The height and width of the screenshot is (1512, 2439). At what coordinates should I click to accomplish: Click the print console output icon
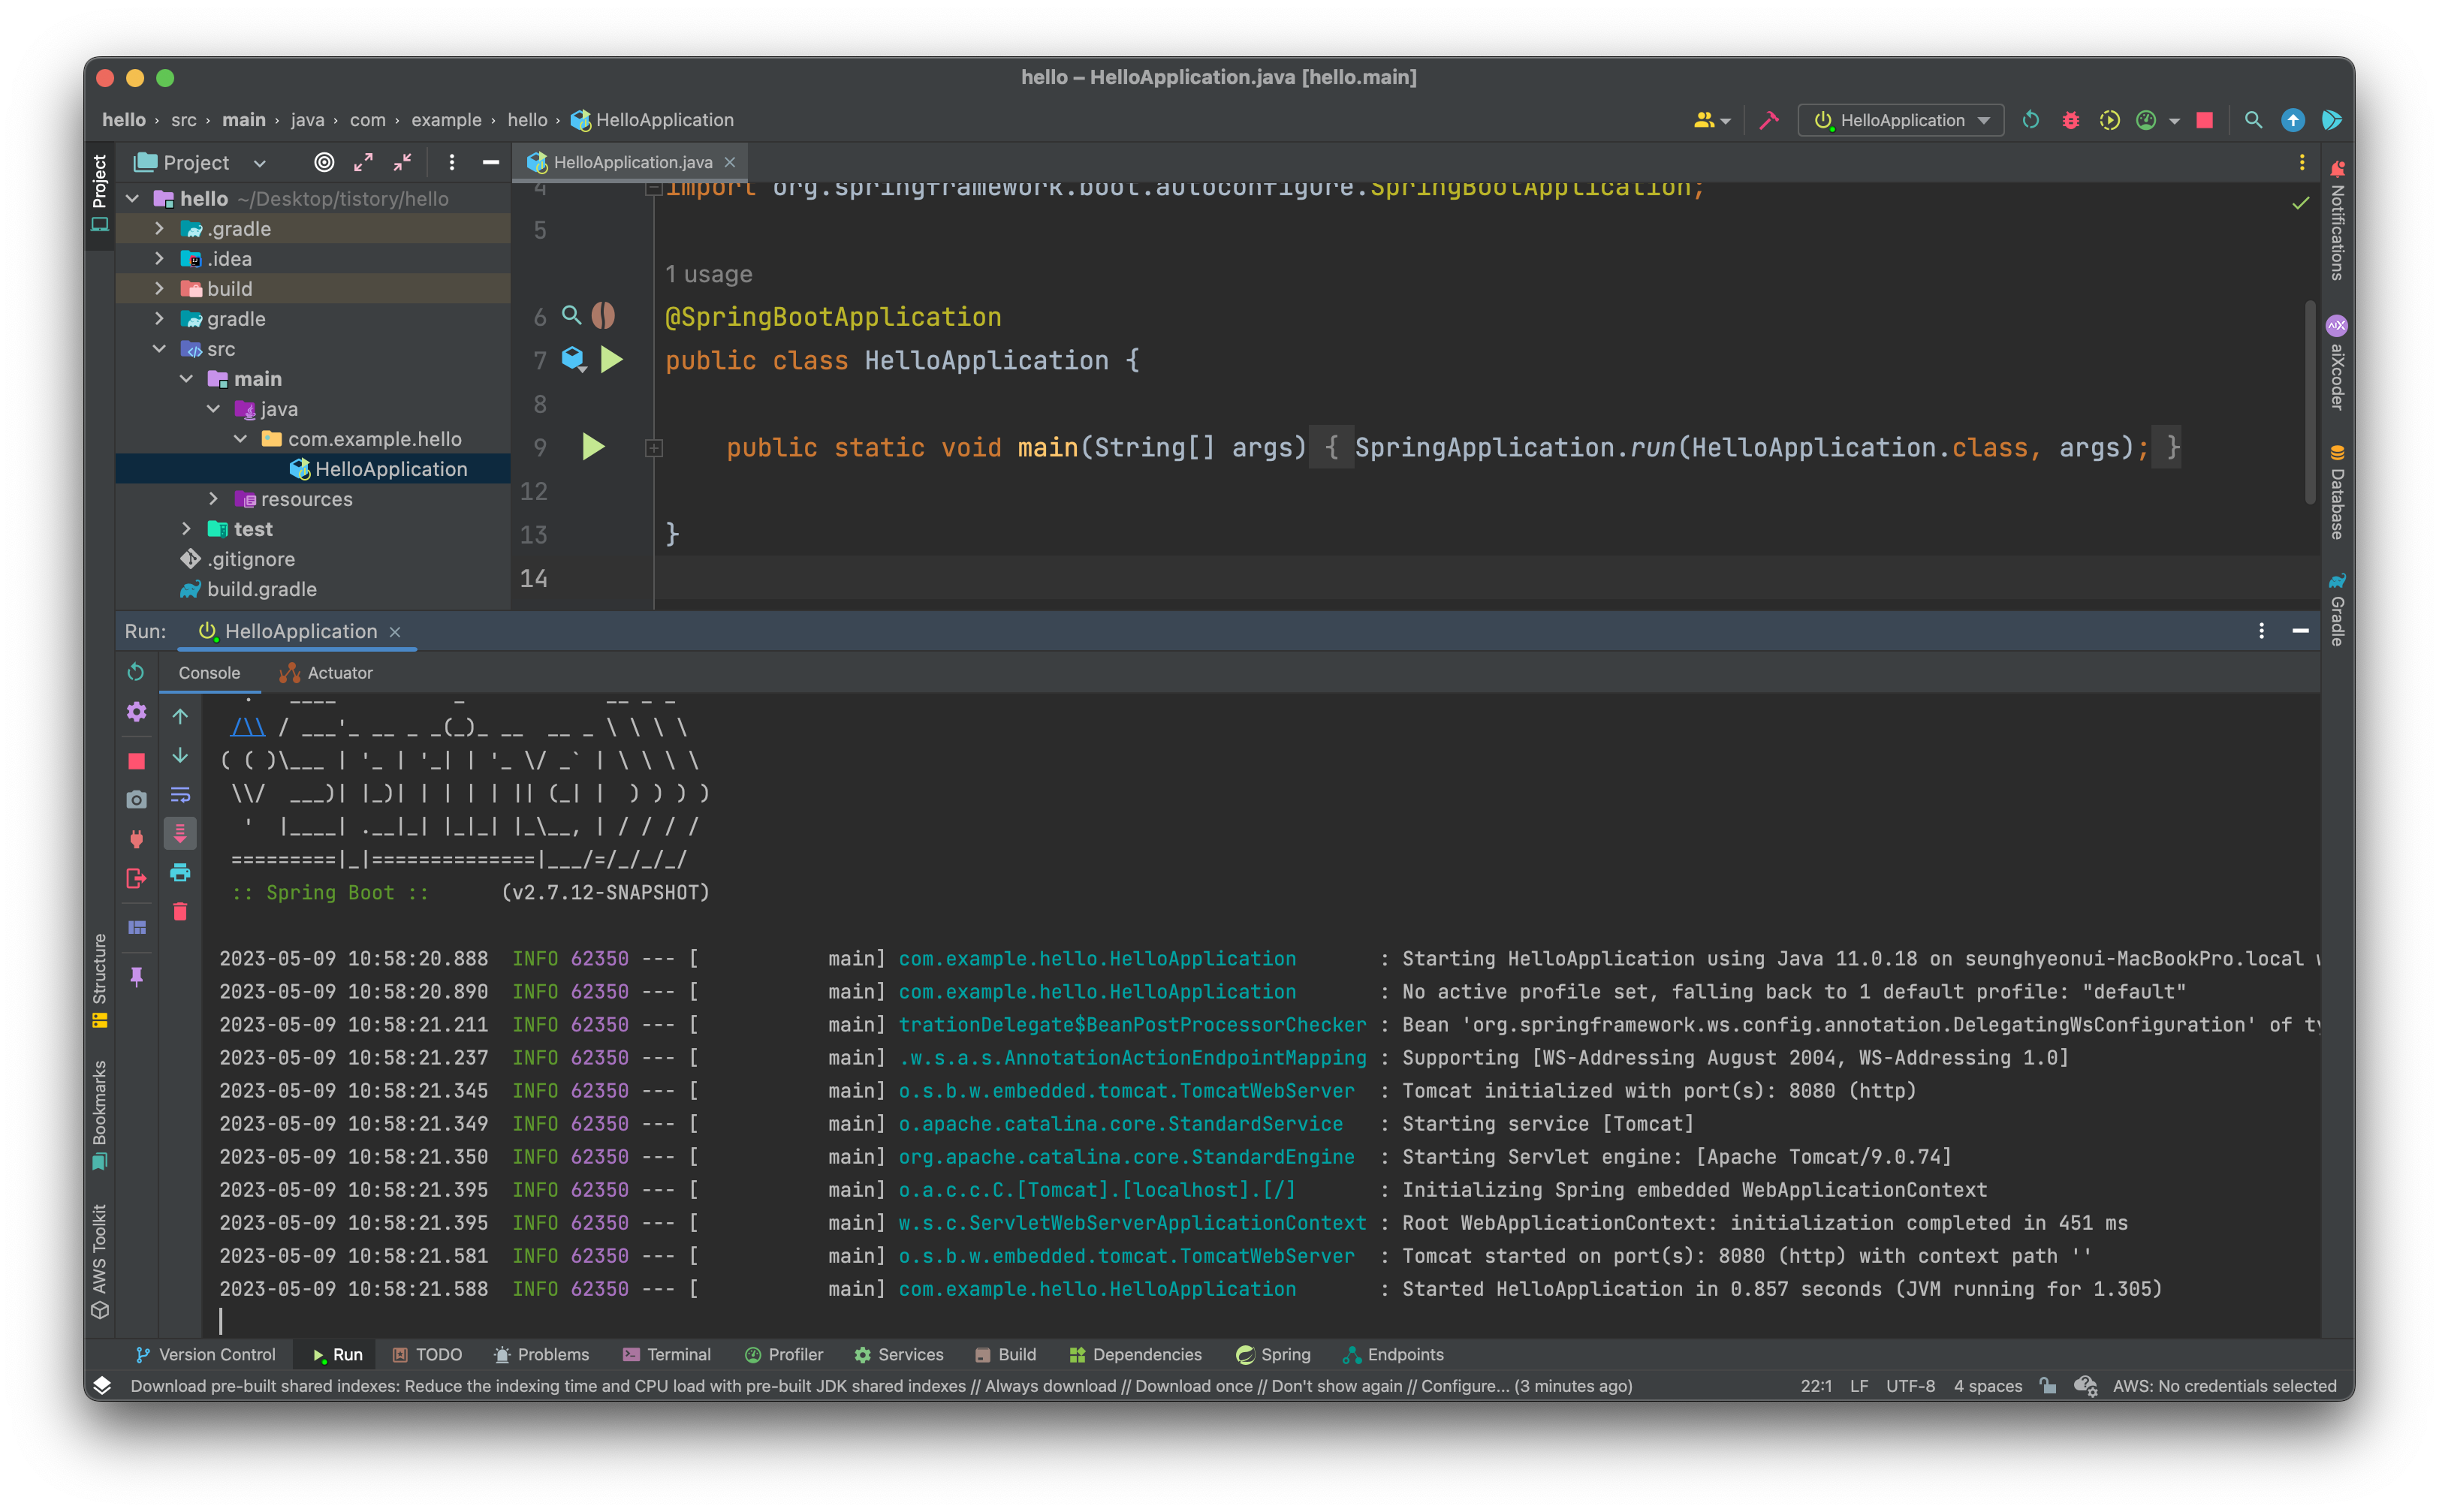pyautogui.click(x=180, y=873)
